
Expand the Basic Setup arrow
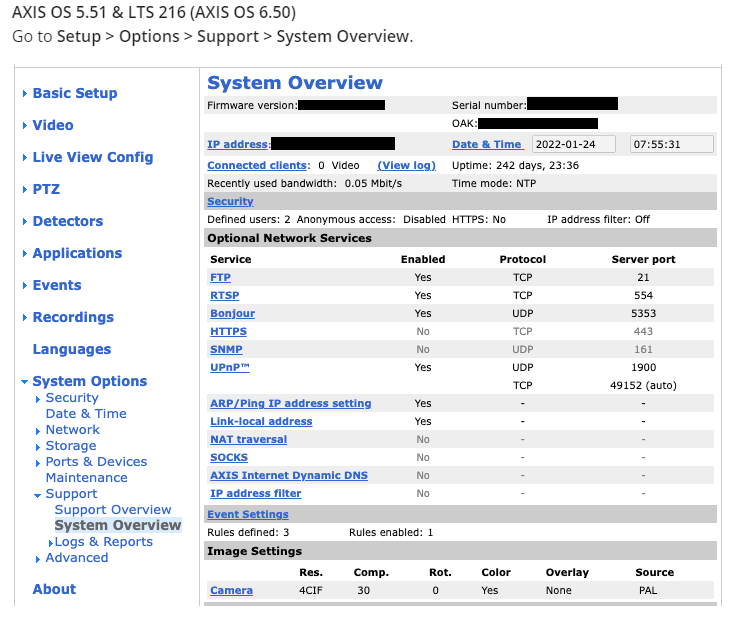[x=25, y=94]
